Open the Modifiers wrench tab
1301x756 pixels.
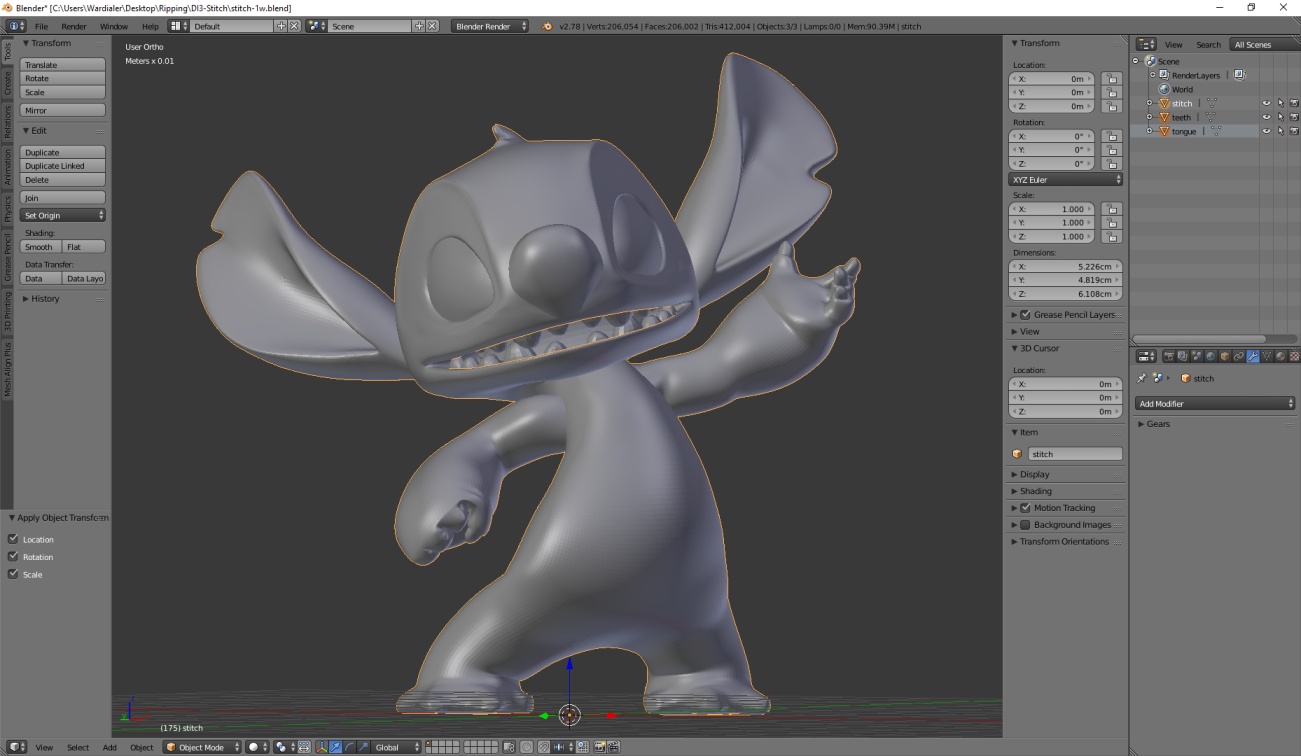coord(1253,356)
